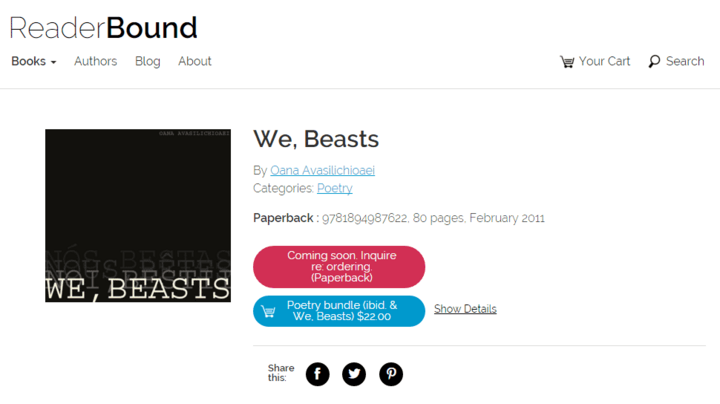Visit author Oana Avasilichioaei's page
Viewport: 720px width, 404px height.
(x=322, y=170)
